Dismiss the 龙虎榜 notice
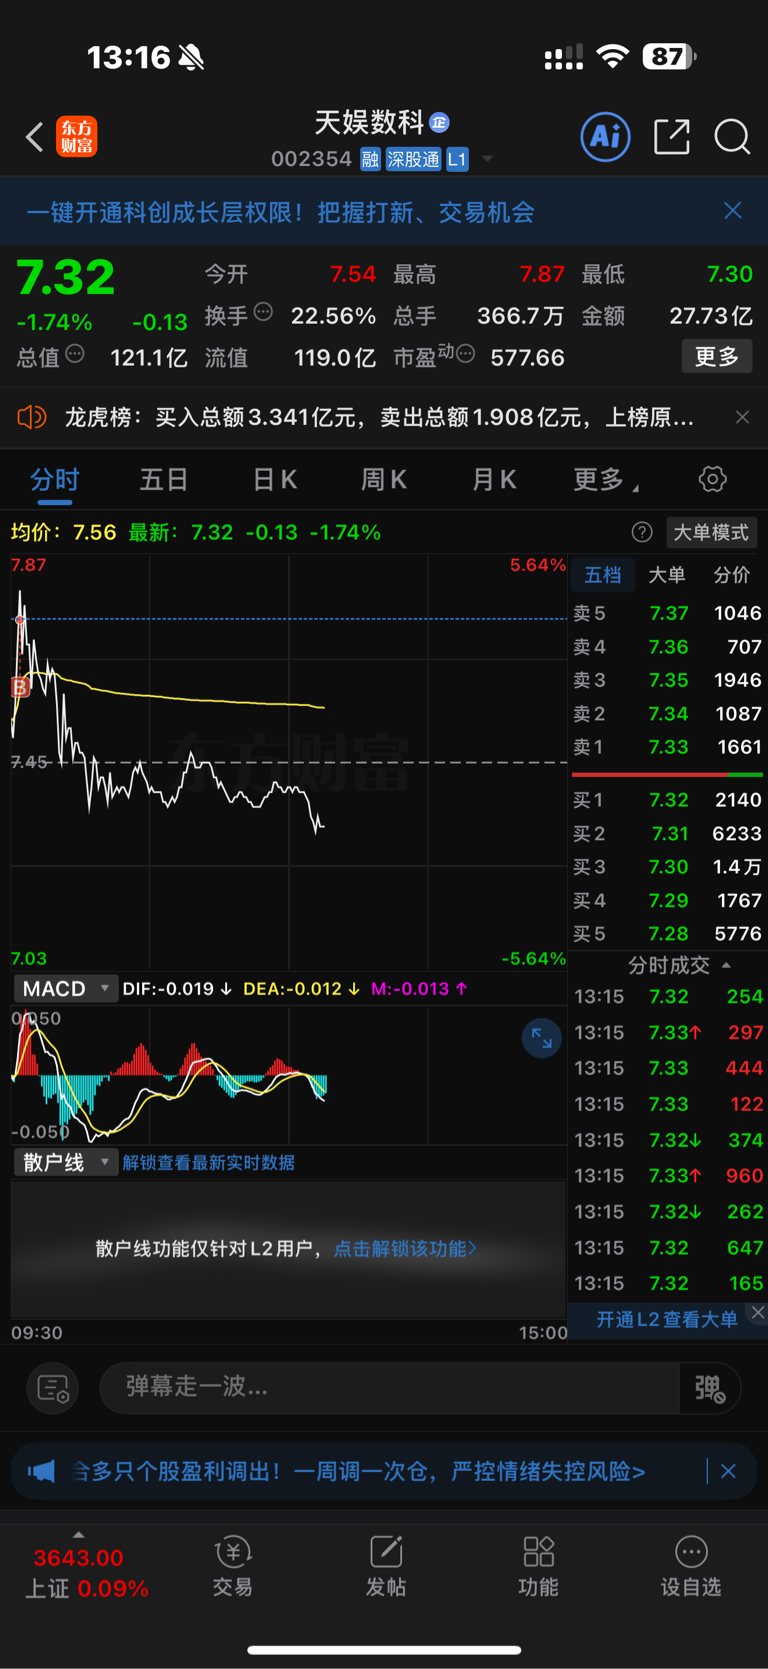Screen dimensions: 768x1669 point(742,417)
